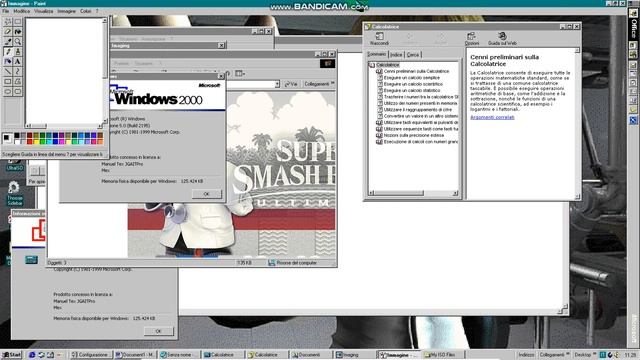The width and height of the screenshot is (640, 360).
Task: Select the Curve tool in Paint
Action: (x=18, y=71)
